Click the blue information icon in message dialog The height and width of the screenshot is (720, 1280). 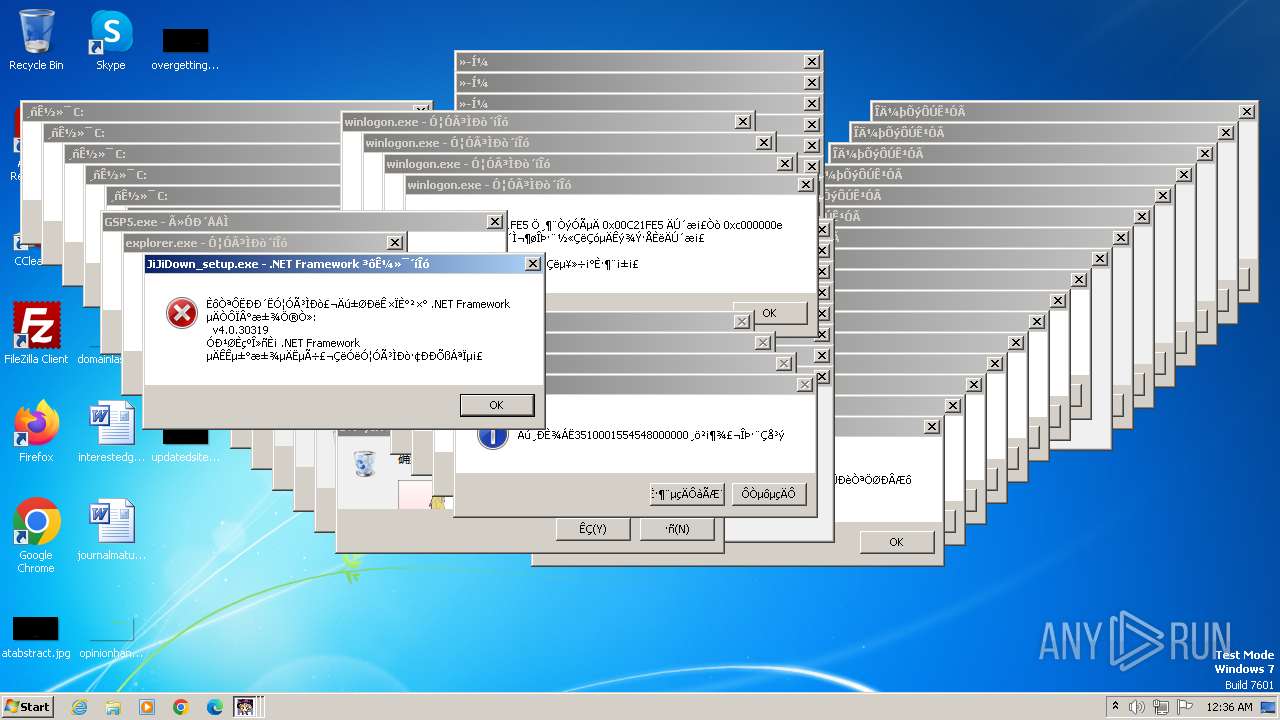pyautogui.click(x=492, y=435)
